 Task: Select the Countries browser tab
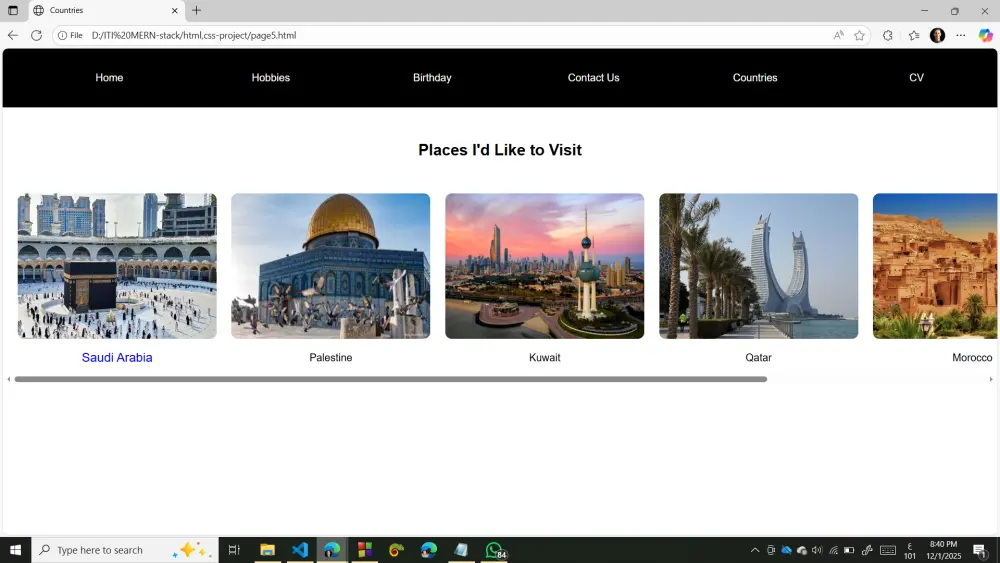point(107,10)
